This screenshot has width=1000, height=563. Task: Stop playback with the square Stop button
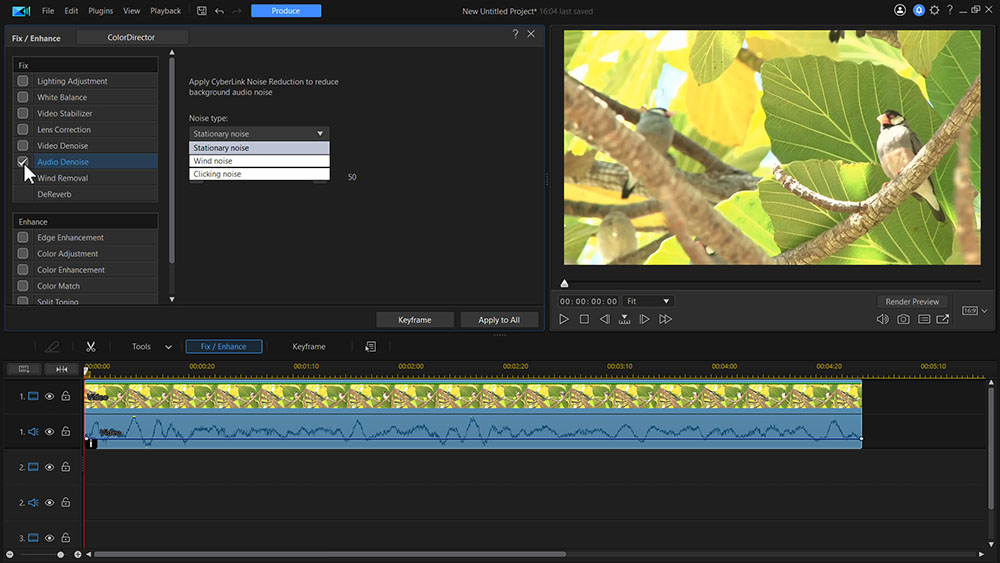click(x=584, y=319)
